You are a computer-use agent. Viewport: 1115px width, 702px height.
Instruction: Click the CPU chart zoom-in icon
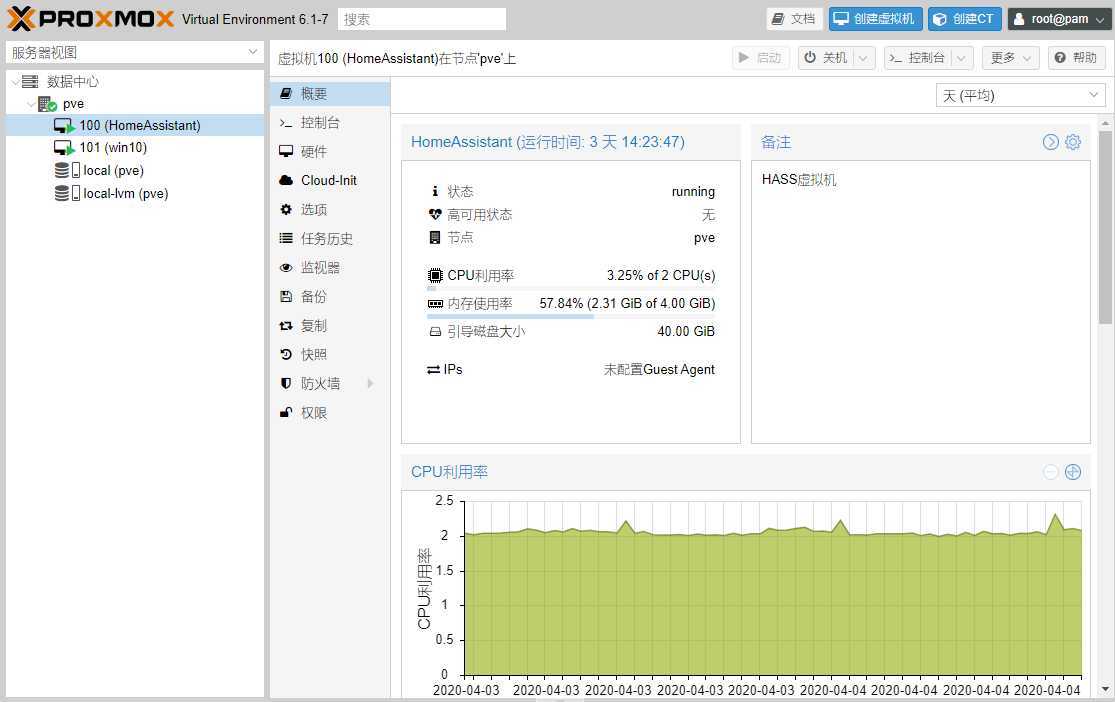(1073, 472)
